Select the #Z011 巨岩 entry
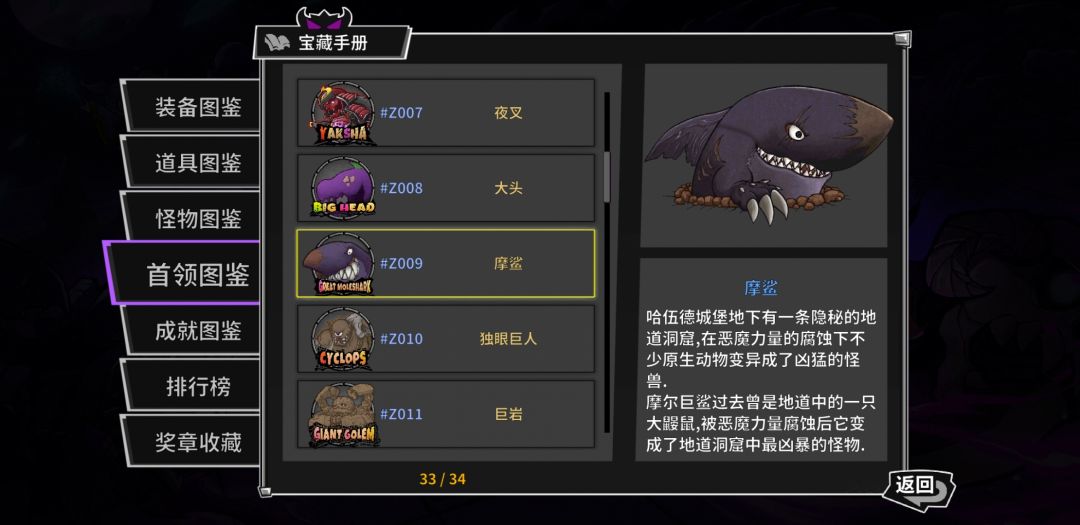The height and width of the screenshot is (525, 1080). coord(446,414)
